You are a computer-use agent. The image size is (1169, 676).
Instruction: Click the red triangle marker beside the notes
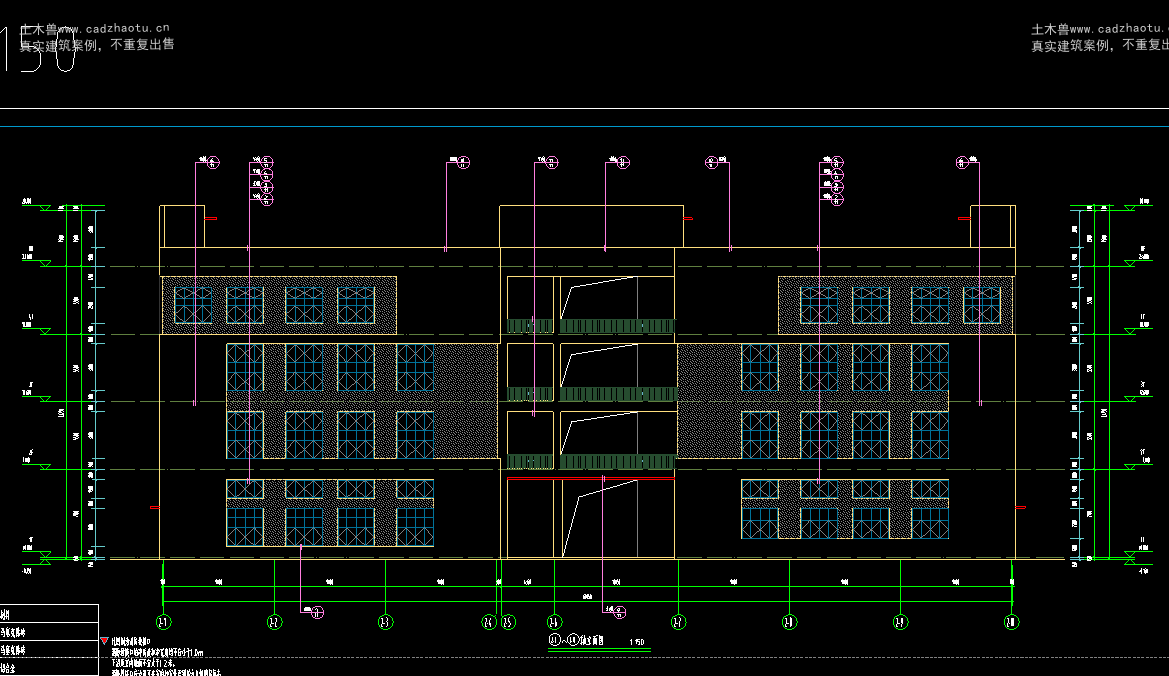(104, 641)
